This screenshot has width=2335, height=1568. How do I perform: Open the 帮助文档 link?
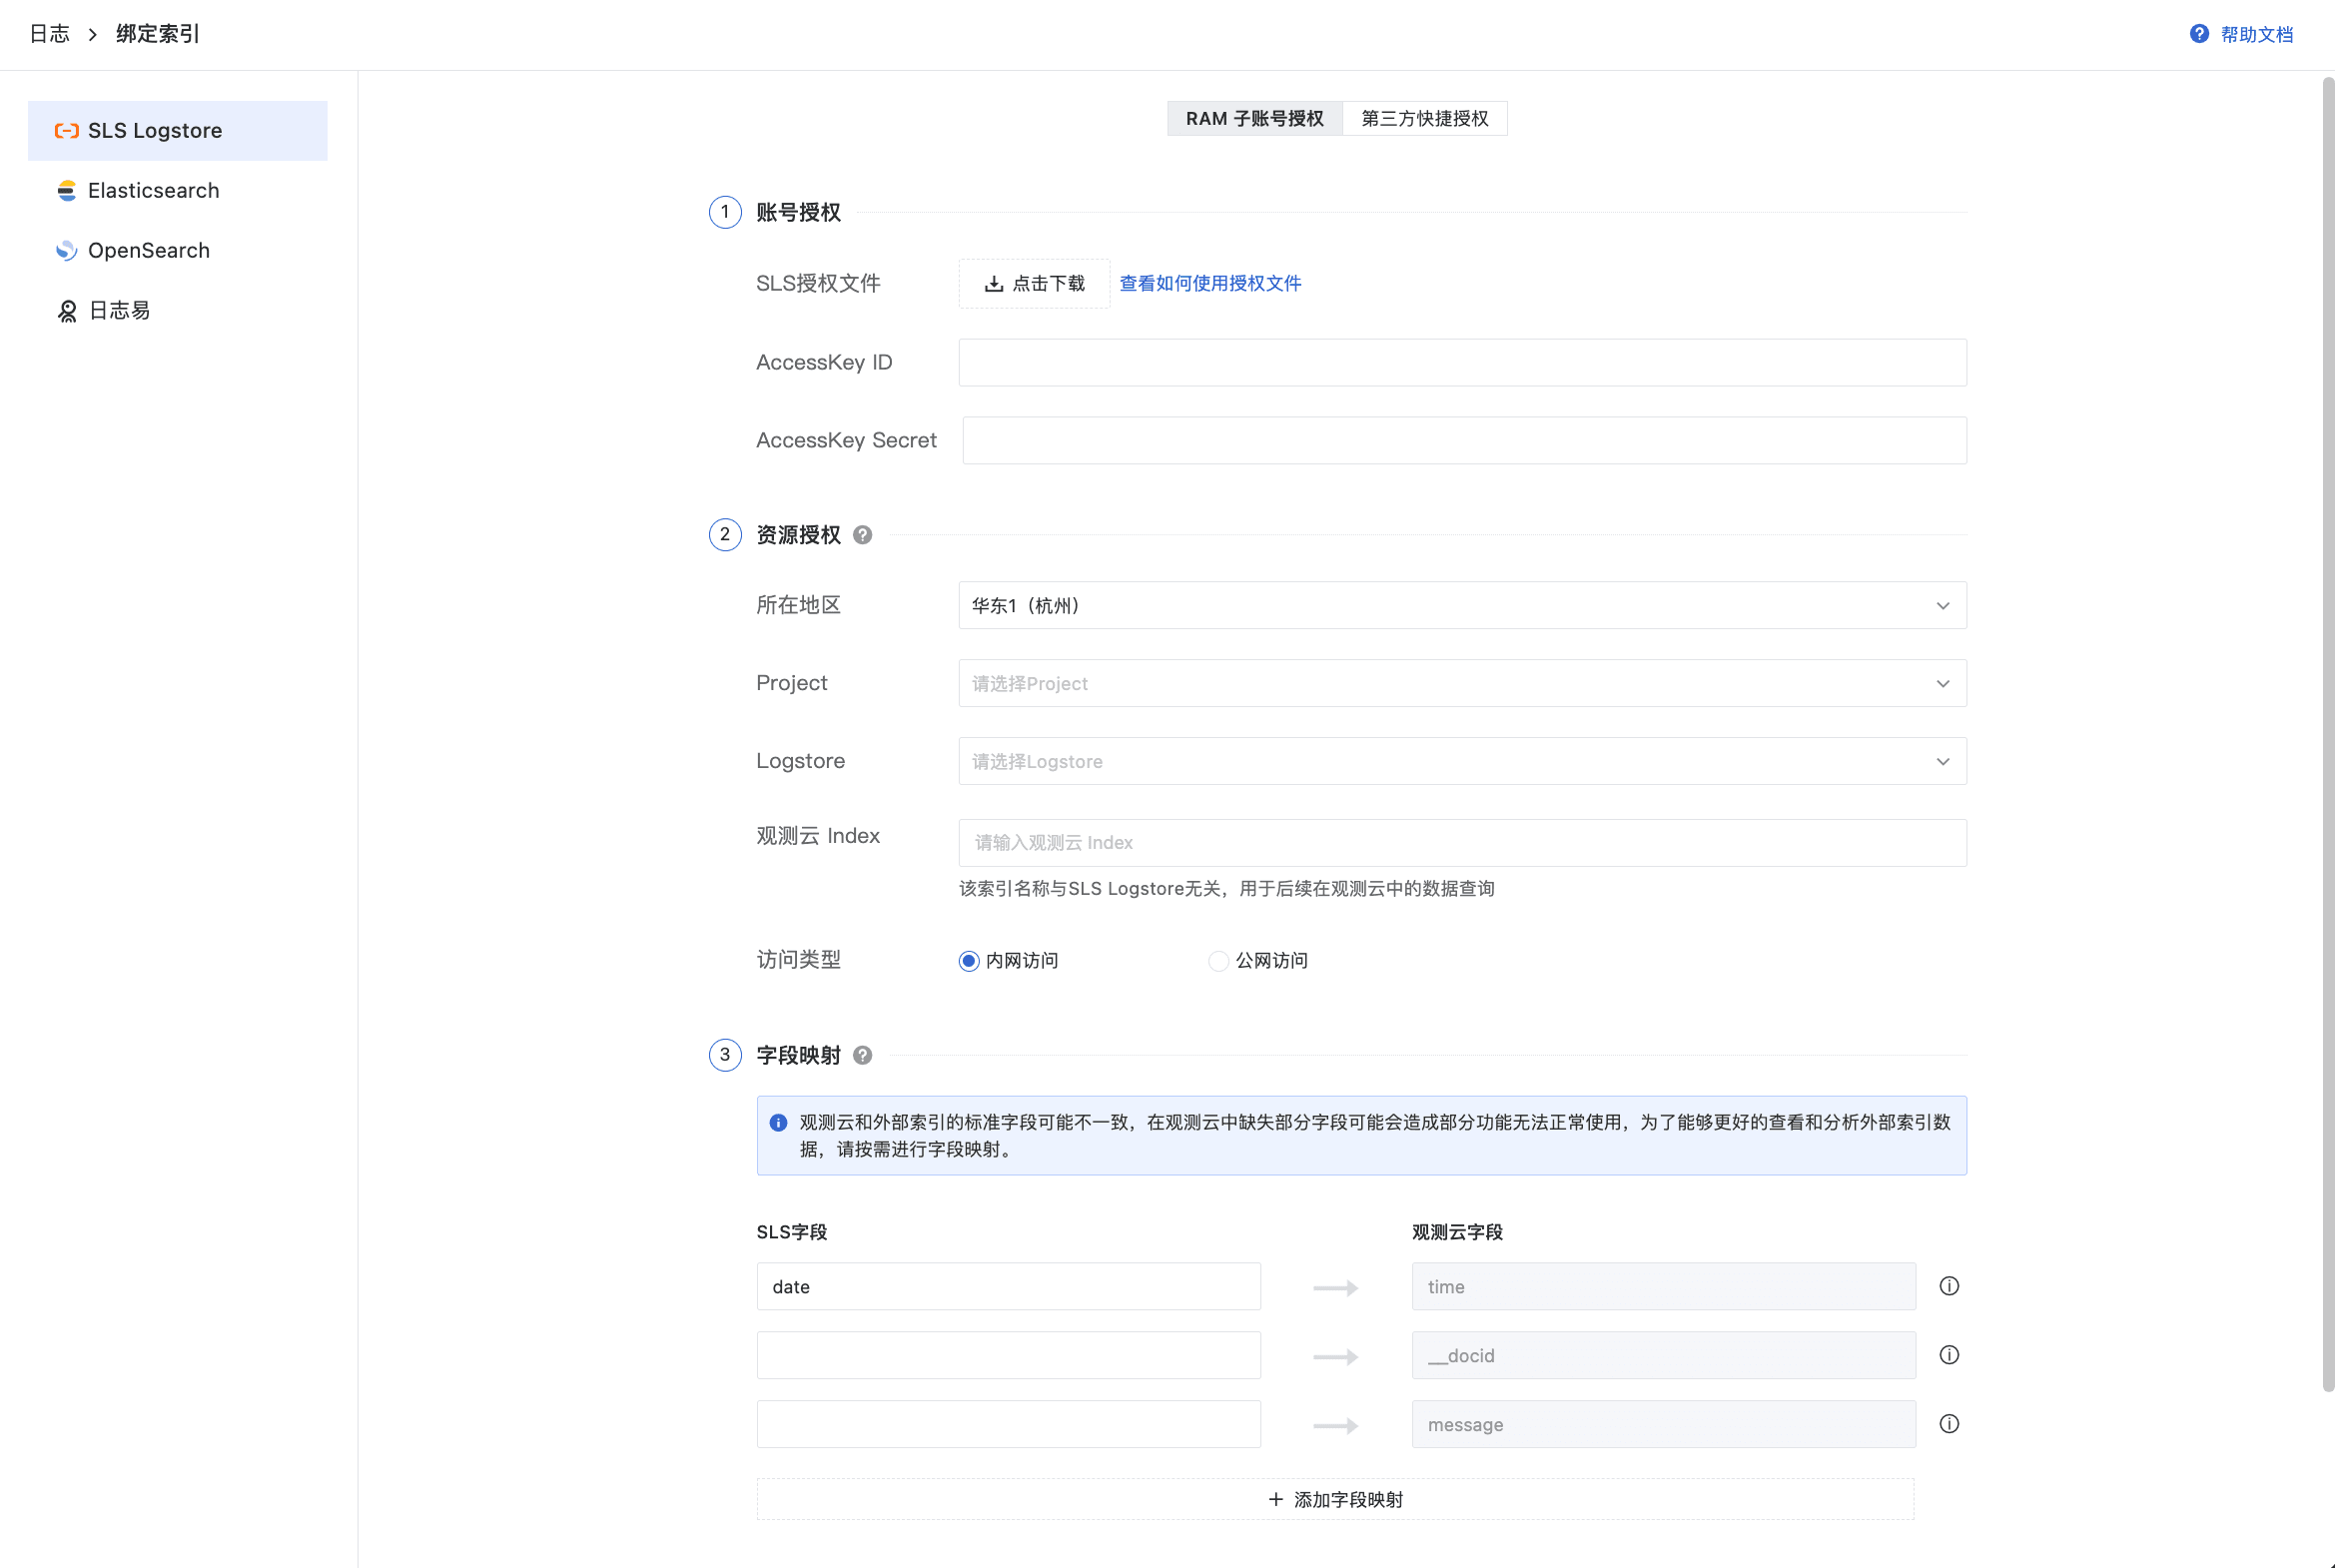point(2257,35)
